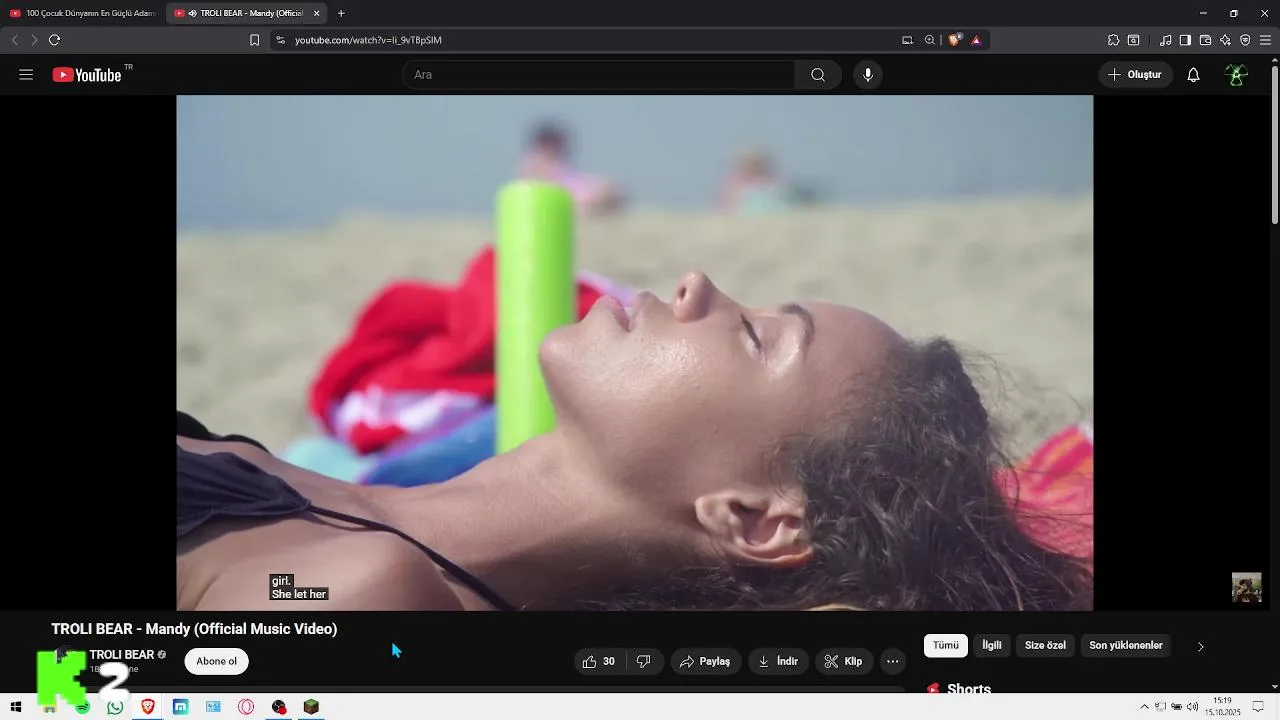1280x720 pixels.
Task: Close the TROLI BEAR - Mandy tab
Action: (317, 13)
